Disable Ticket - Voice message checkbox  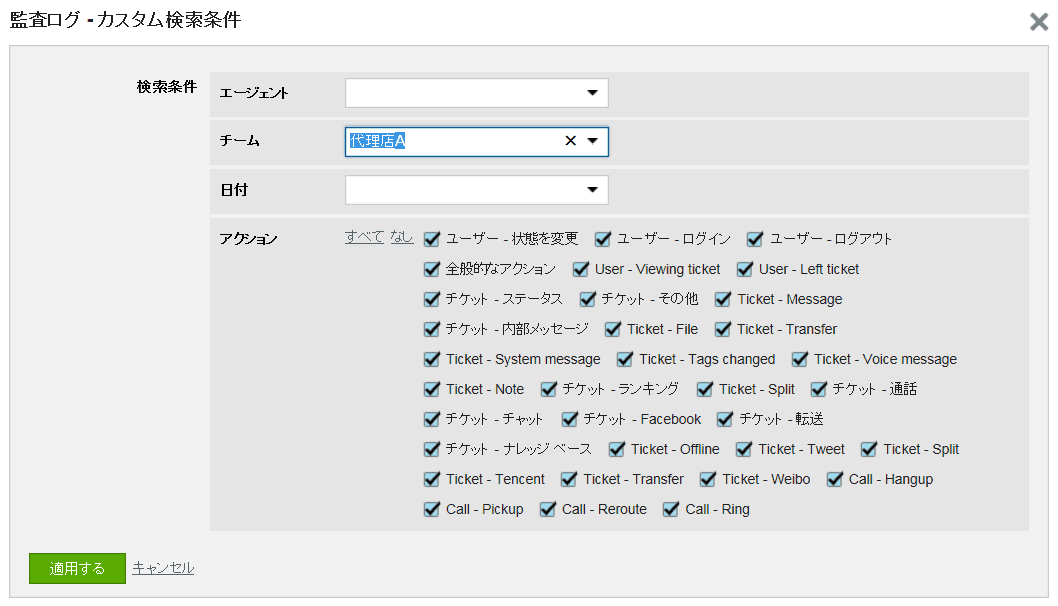(x=800, y=359)
